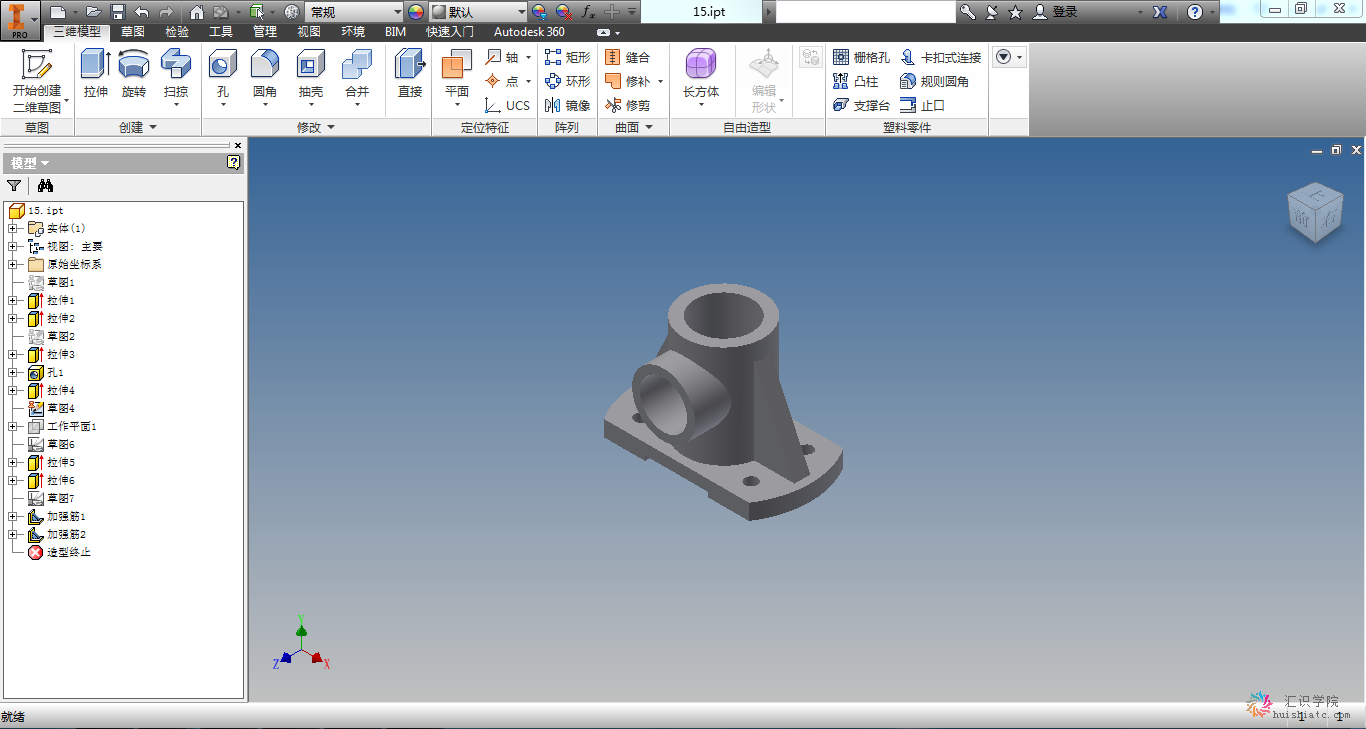This screenshot has width=1366, height=729.
Task: Switch to the 视图 ribbon tab
Action: click(x=309, y=32)
